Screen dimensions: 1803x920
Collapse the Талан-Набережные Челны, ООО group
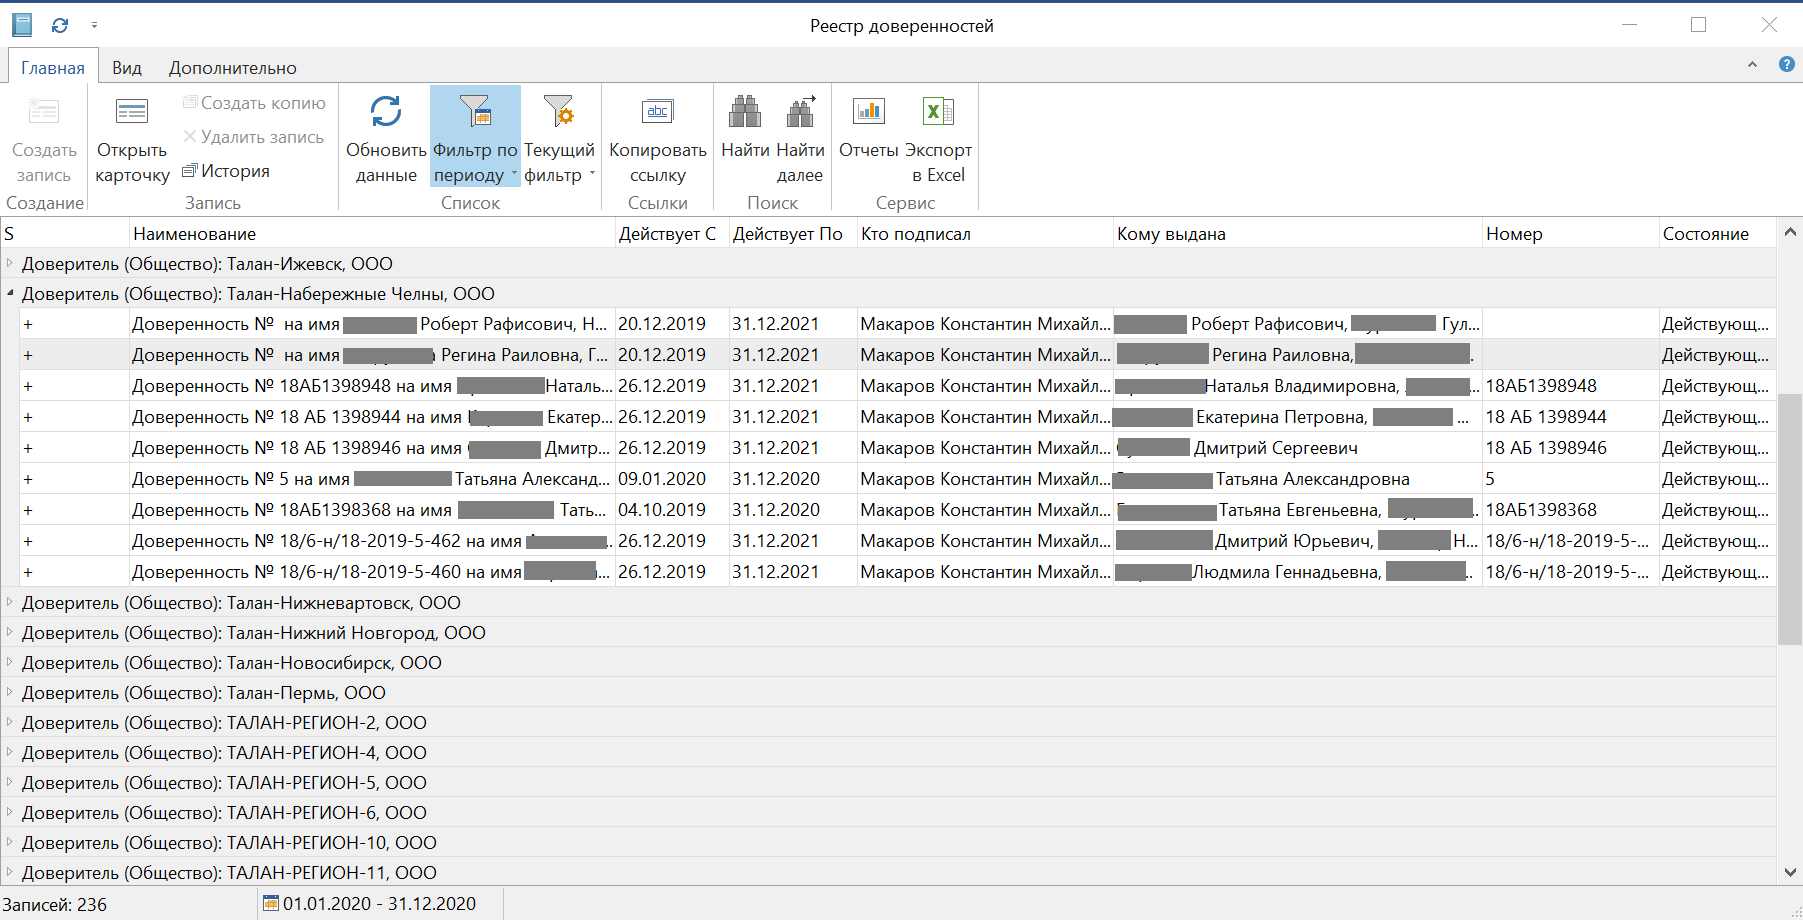[x=10, y=293]
